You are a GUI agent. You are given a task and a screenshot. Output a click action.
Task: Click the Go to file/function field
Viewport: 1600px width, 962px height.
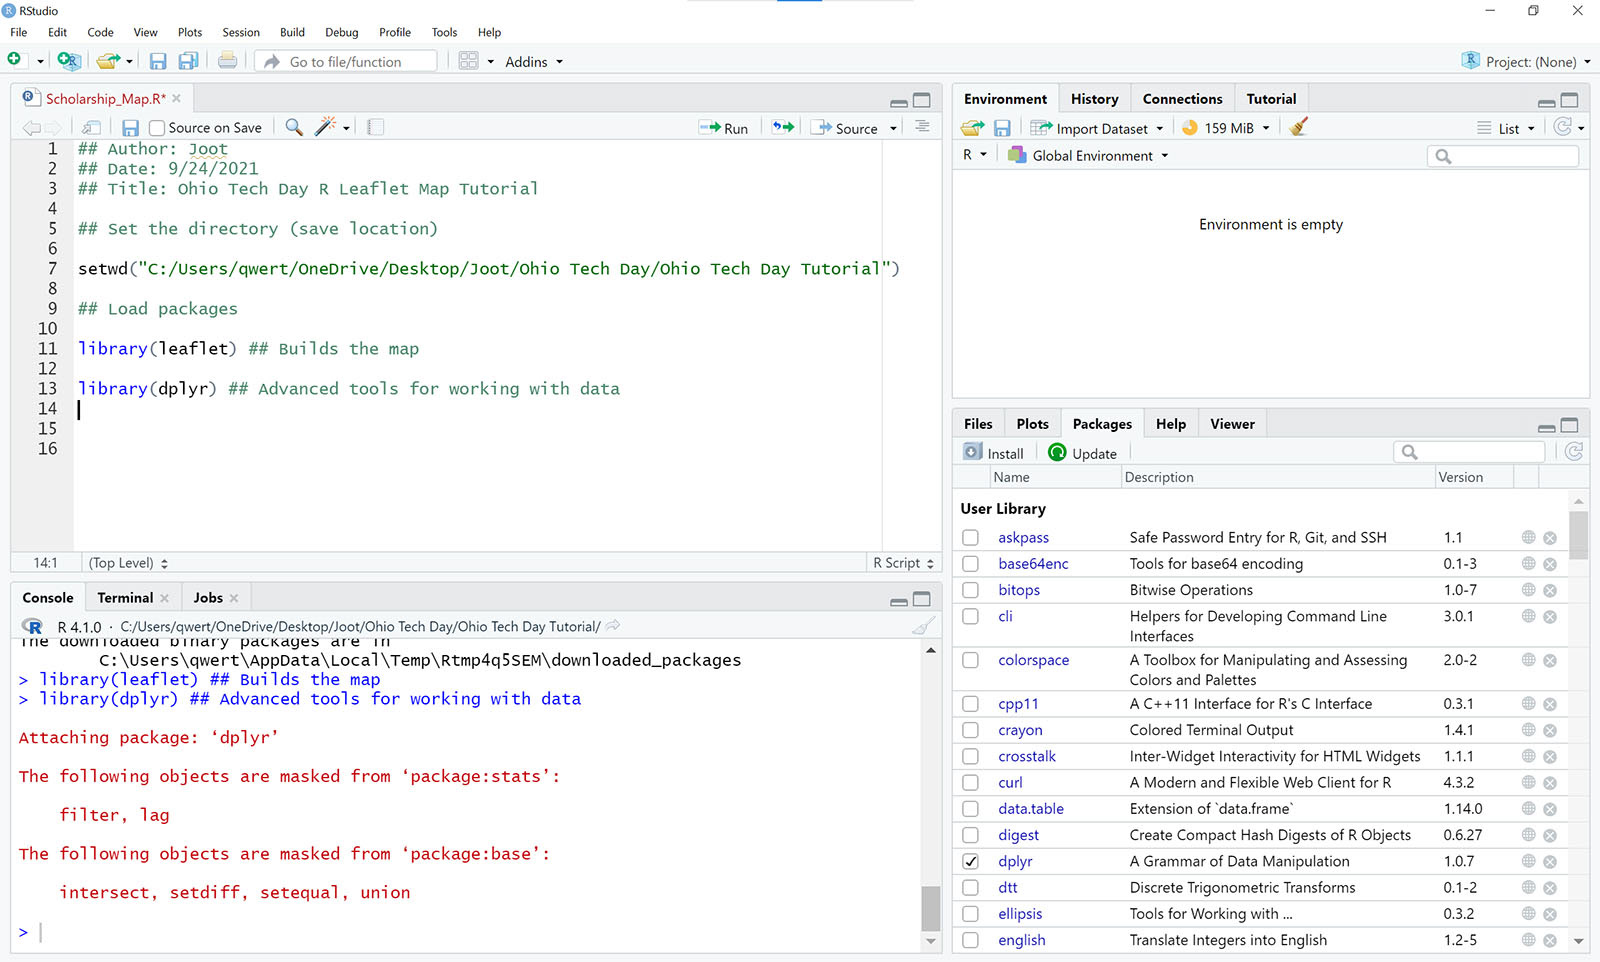click(346, 61)
